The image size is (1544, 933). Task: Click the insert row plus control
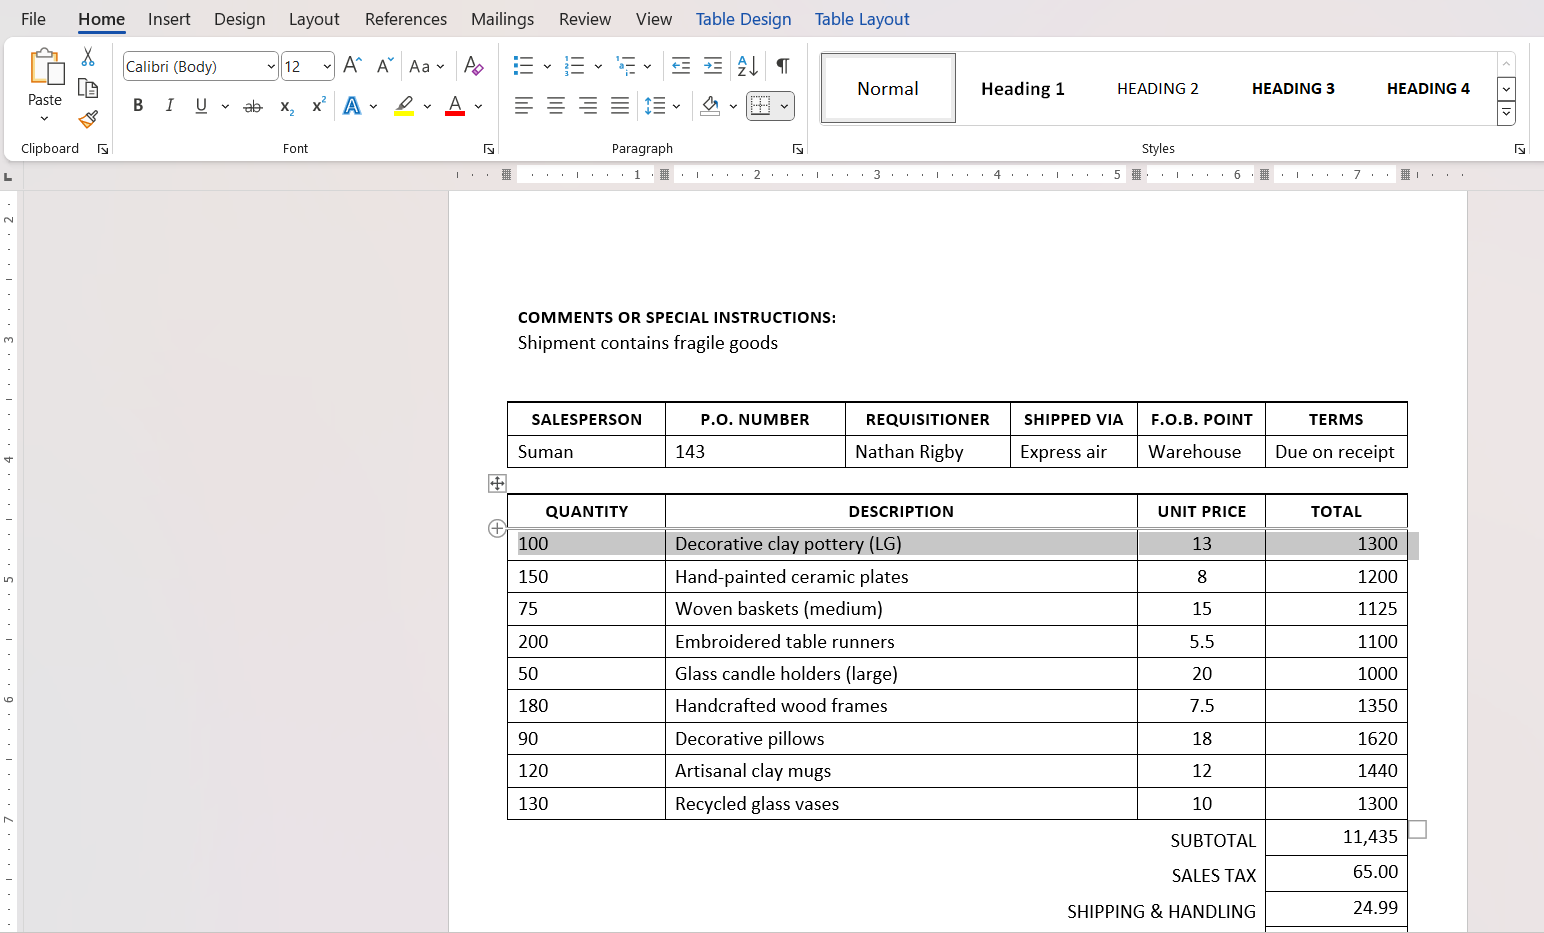click(497, 528)
